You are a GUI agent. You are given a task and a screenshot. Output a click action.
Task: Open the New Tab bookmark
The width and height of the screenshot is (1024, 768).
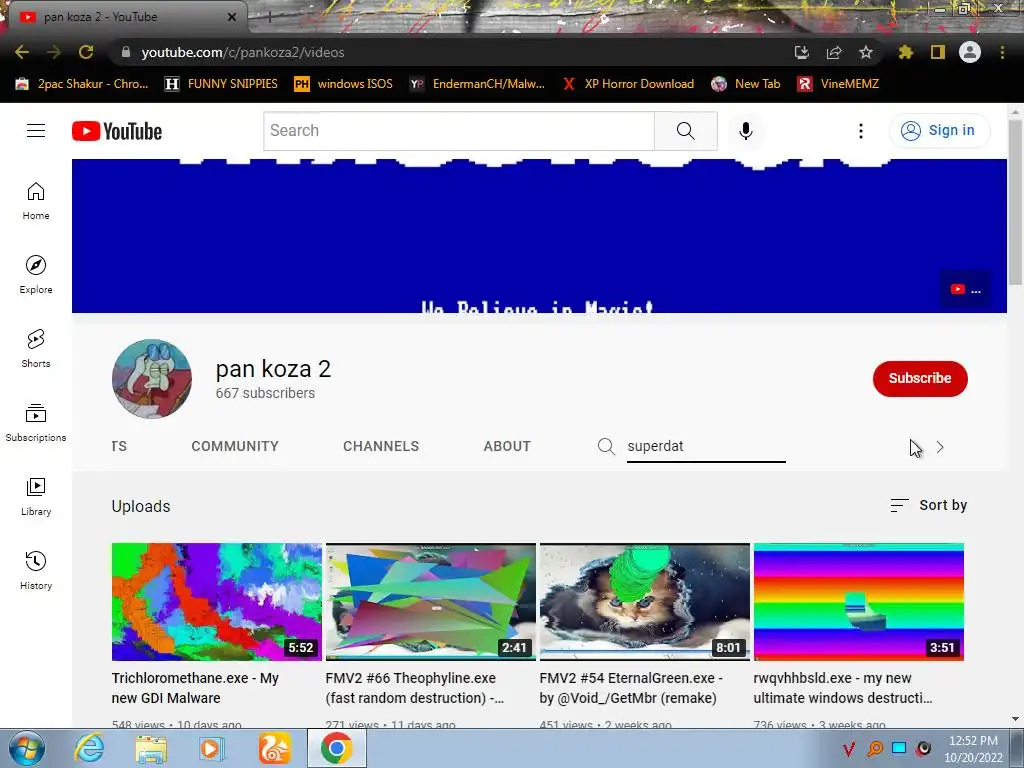pos(746,84)
